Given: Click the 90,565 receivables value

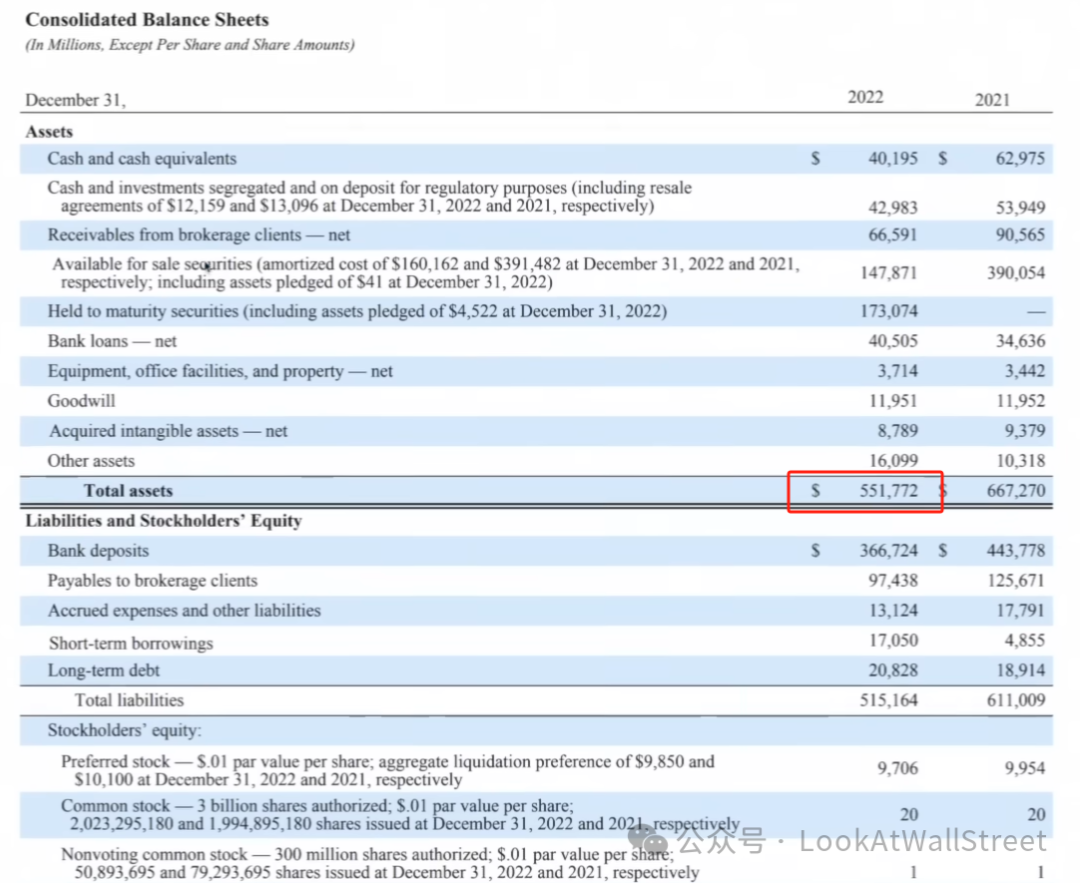Looking at the screenshot, I should point(1020,235).
